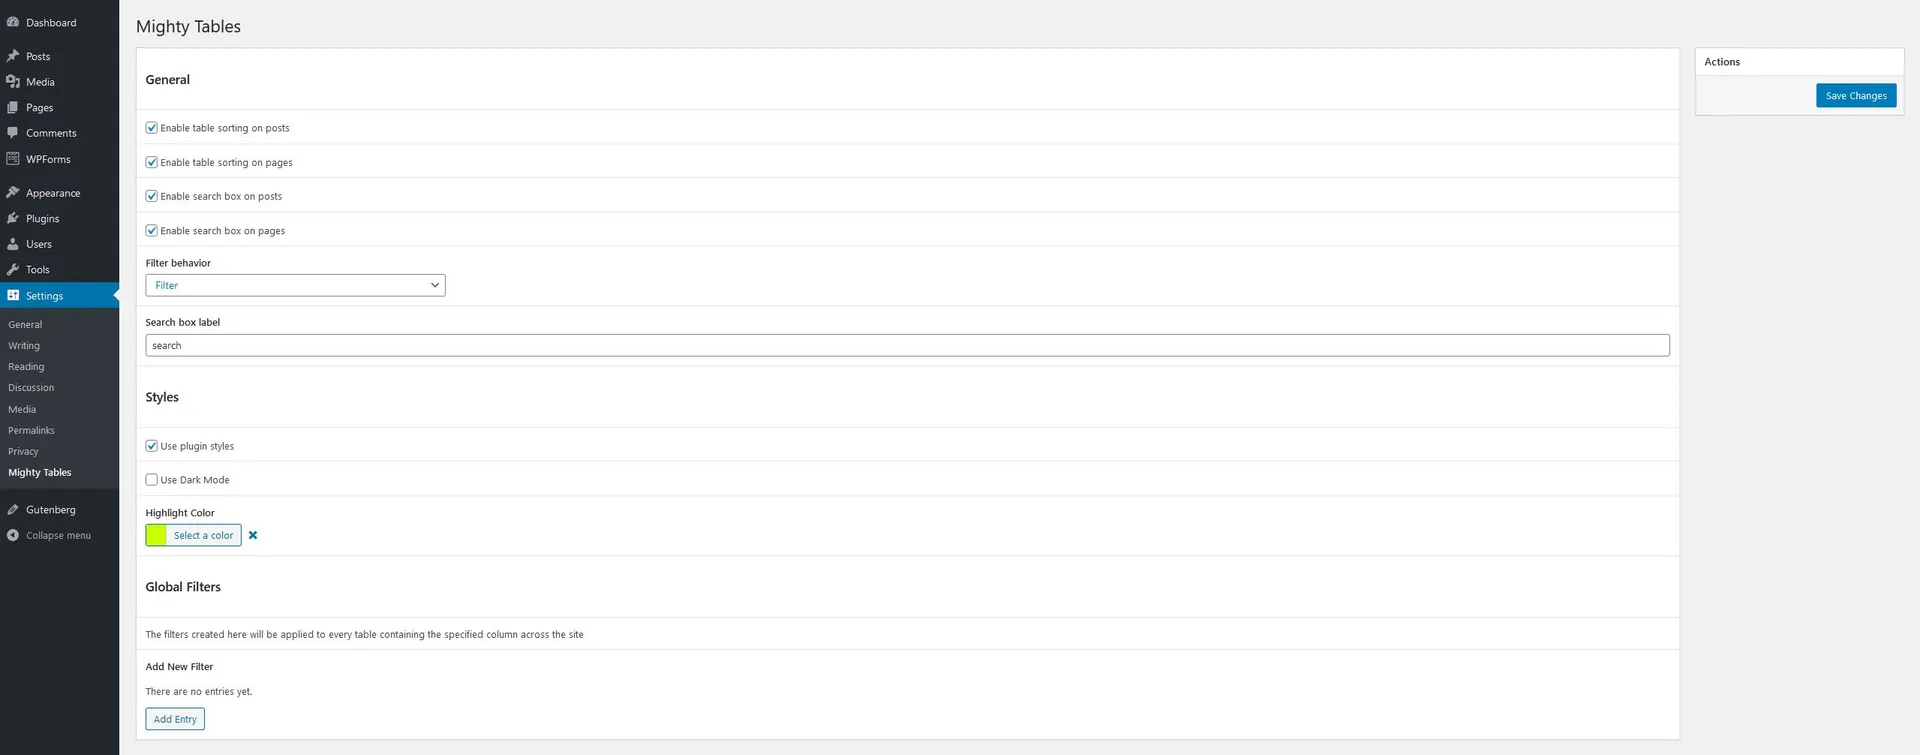Open the Filter behavior dropdown
1920x755 pixels.
[x=295, y=285]
